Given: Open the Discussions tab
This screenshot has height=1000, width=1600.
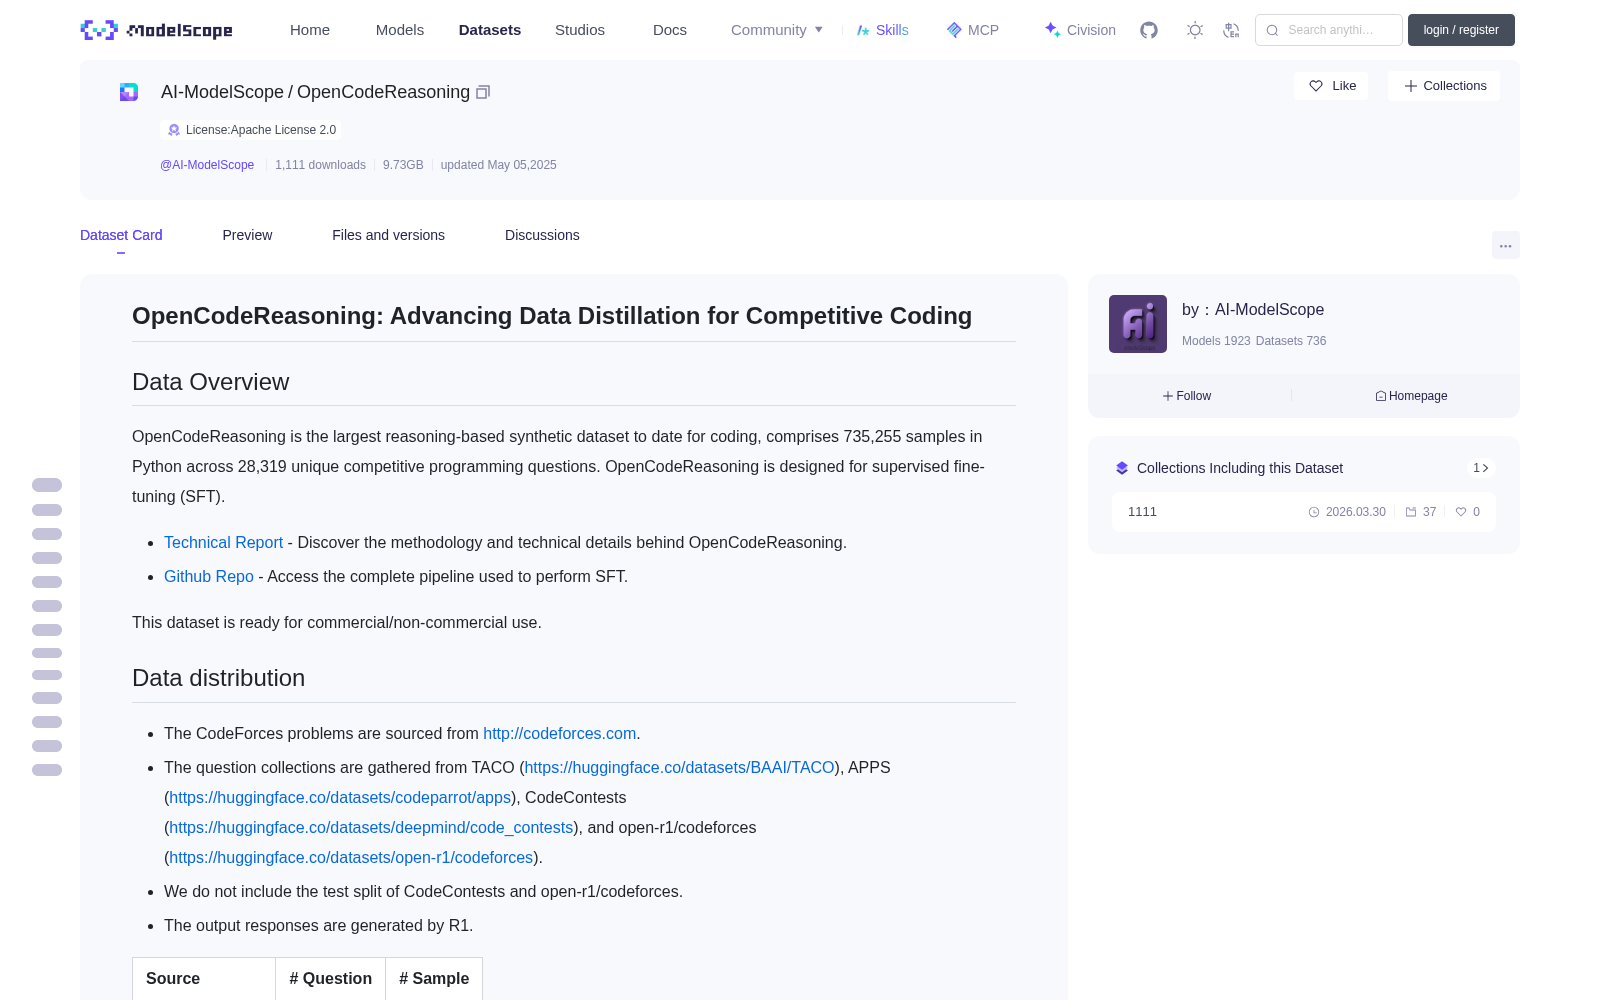Looking at the screenshot, I should click(542, 235).
